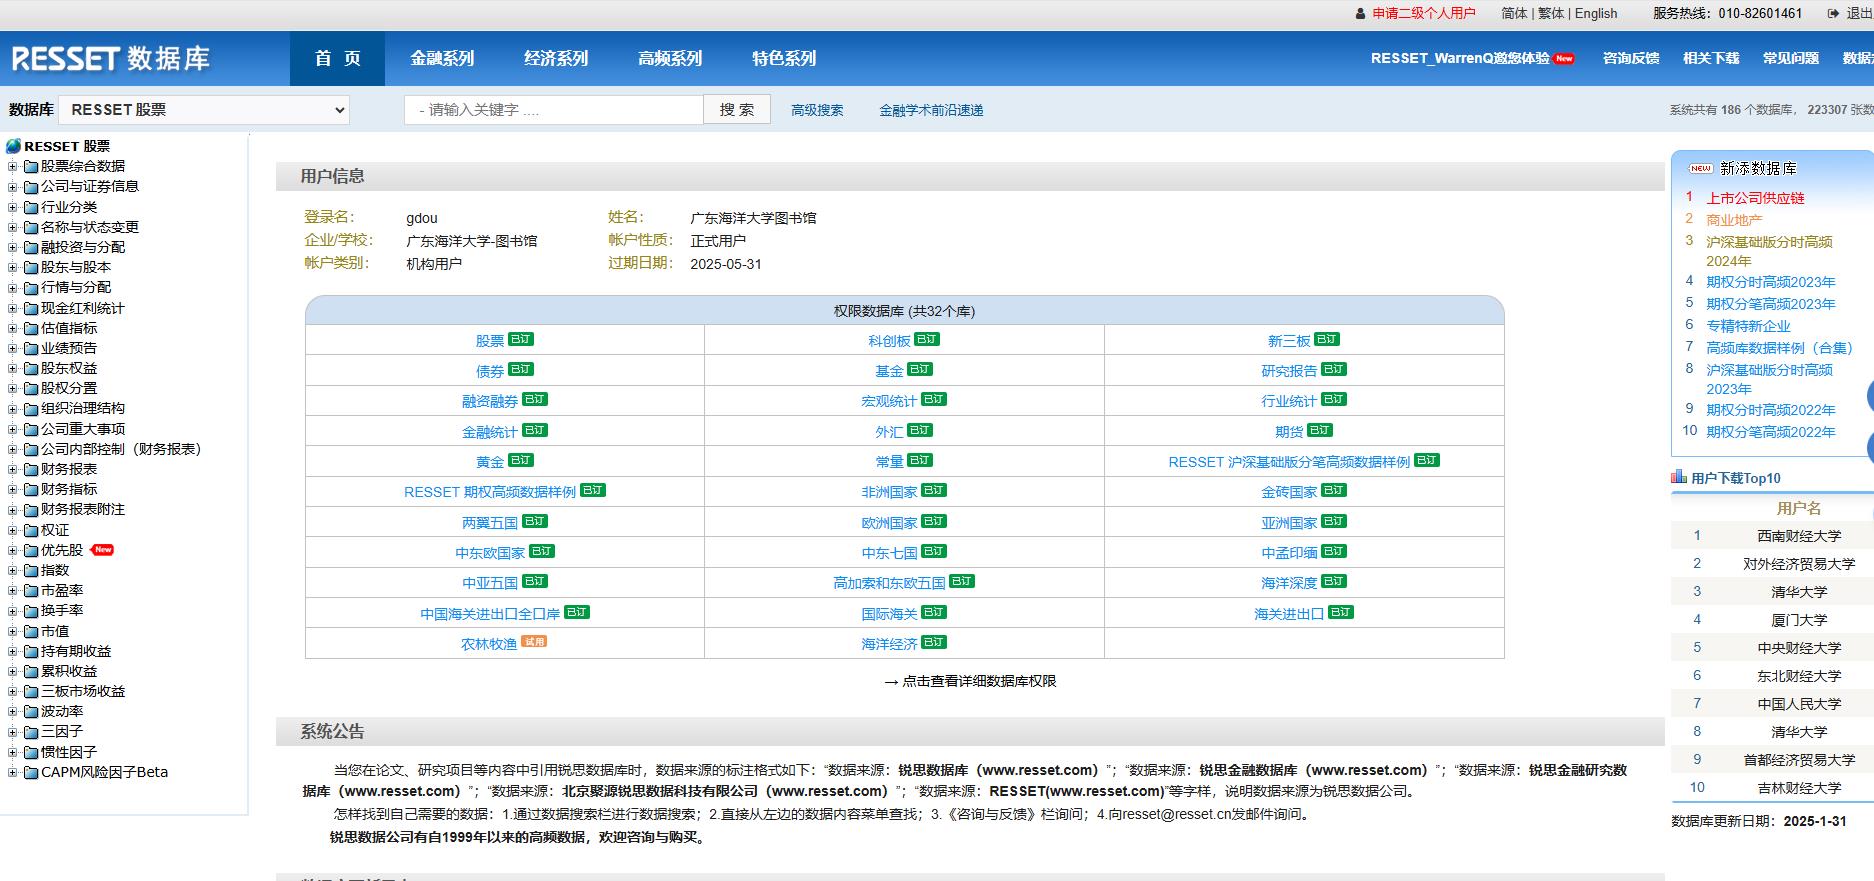Click the RESSET 数据库 logo
This screenshot has height=881, width=1874.
coord(111,58)
